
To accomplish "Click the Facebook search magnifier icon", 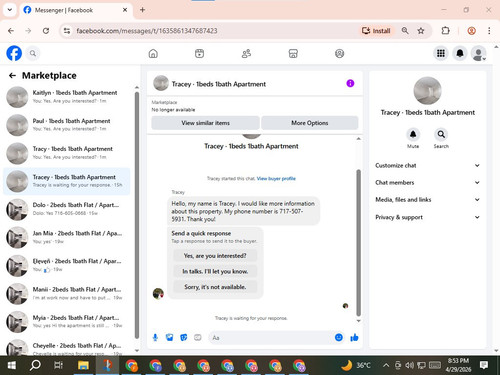I will point(33,53).
